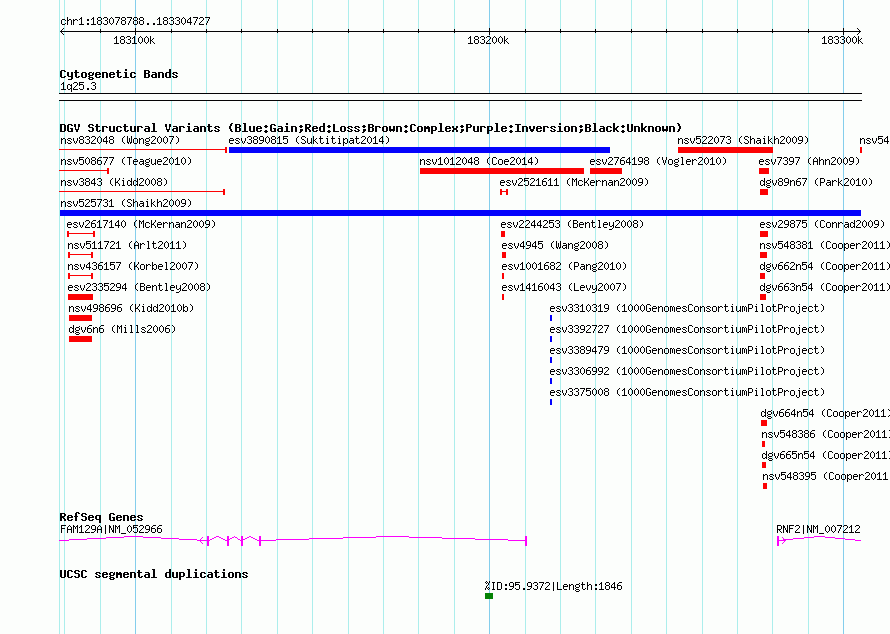Click the nsv511721 (Arlt2011) label
Image resolution: width=890 pixels, height=634 pixels.
tap(127, 245)
